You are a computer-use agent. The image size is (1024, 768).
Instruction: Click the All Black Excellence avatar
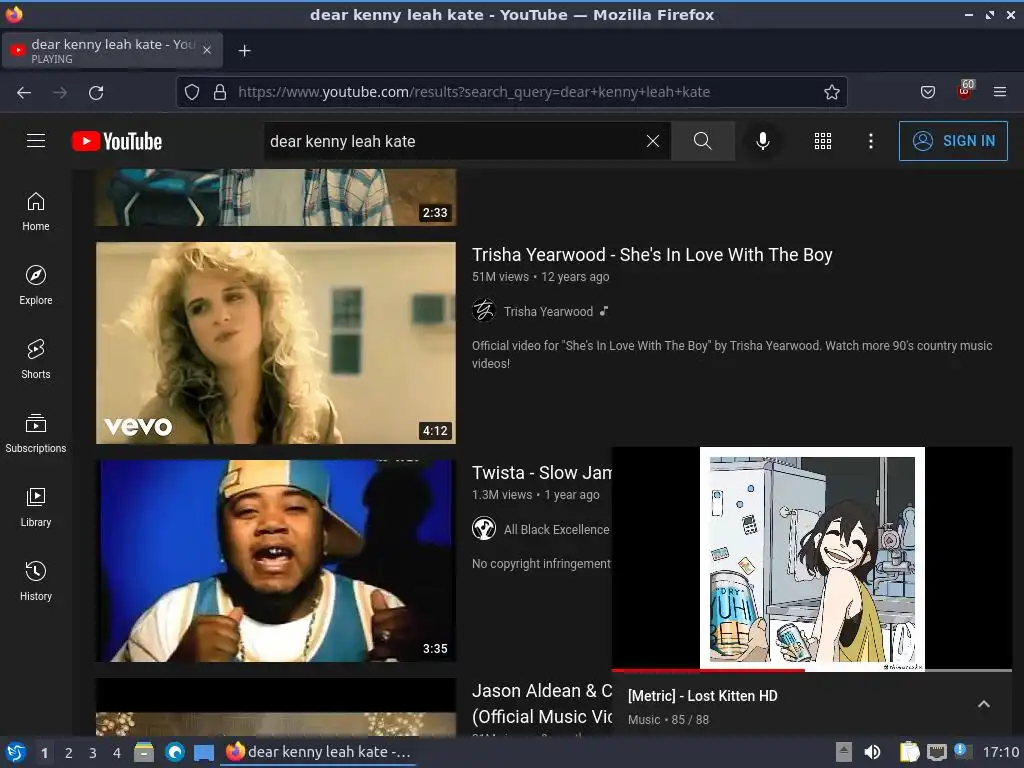click(x=484, y=528)
